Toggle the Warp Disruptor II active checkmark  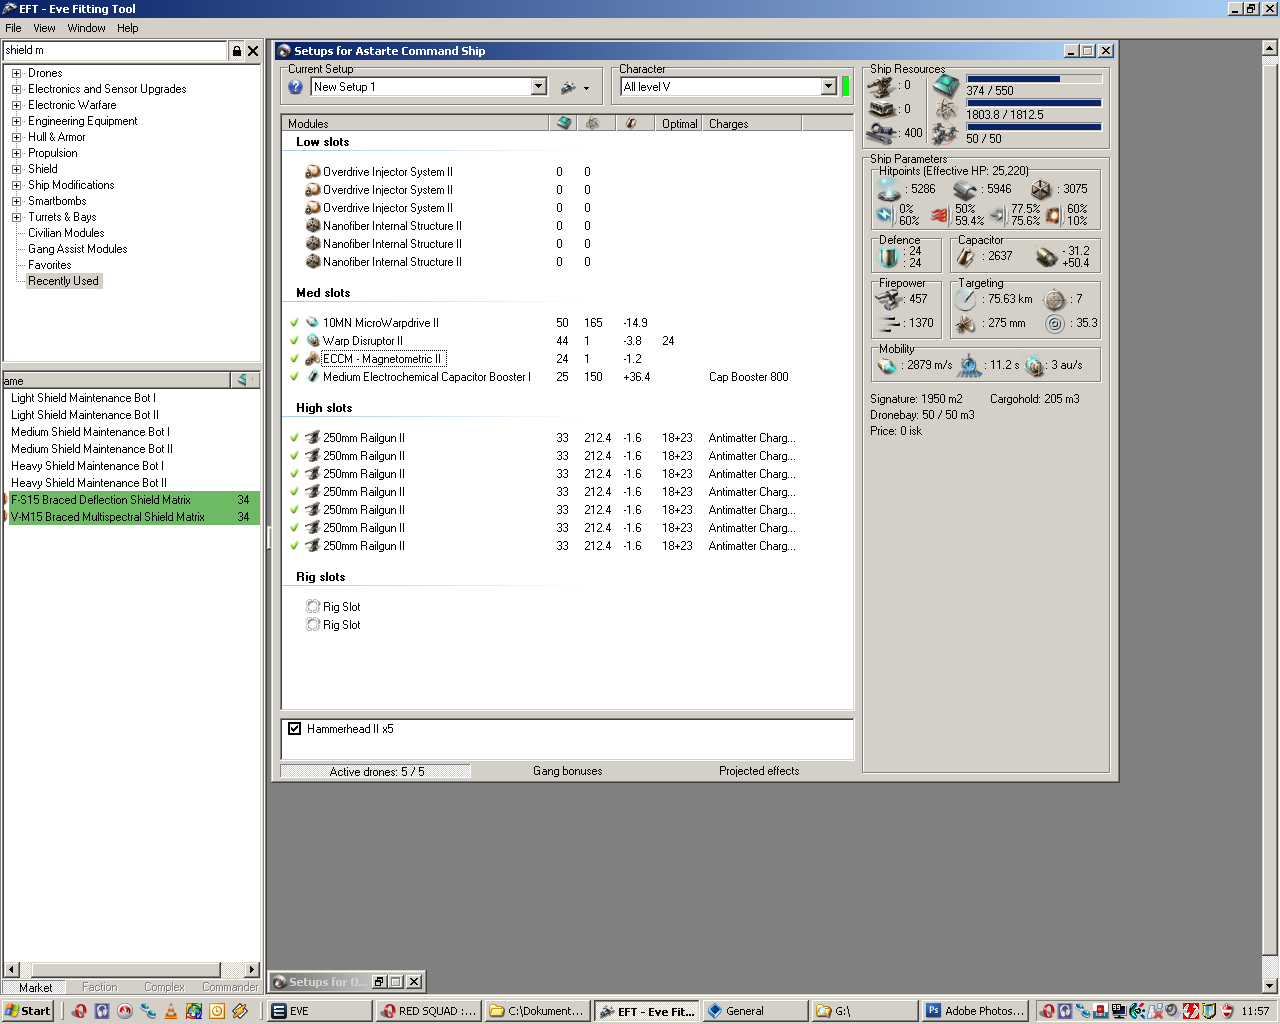click(x=294, y=341)
